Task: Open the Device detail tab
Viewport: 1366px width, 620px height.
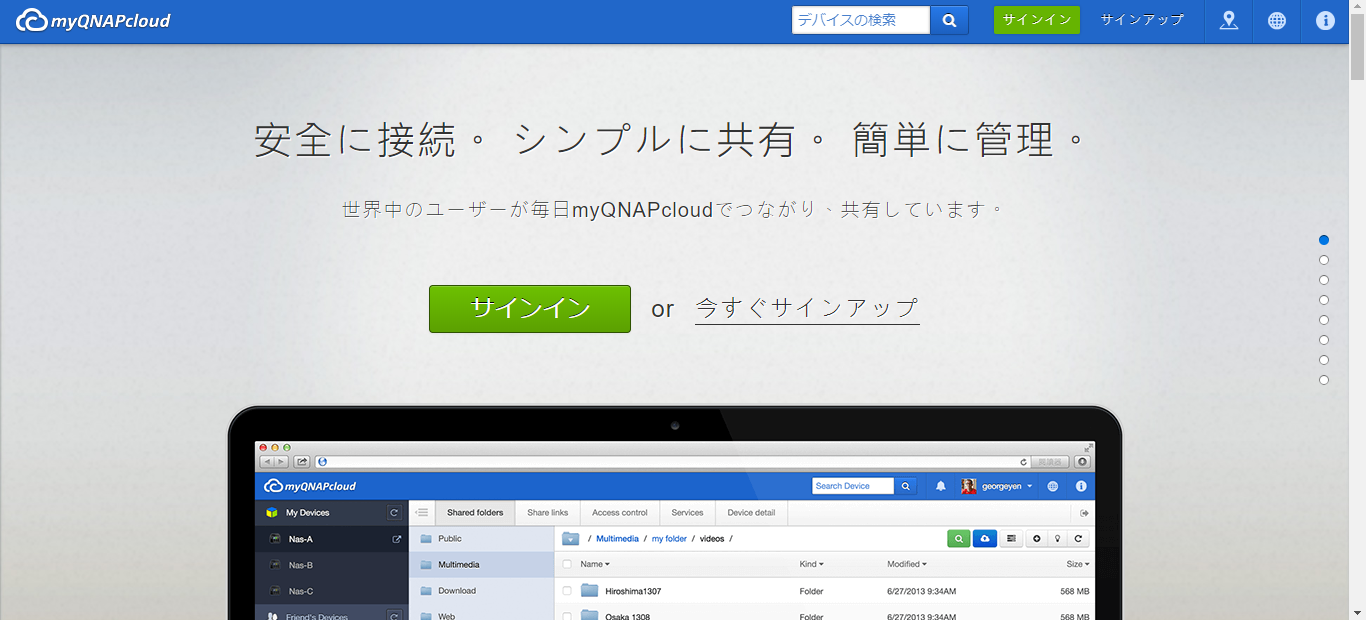Action: (751, 513)
